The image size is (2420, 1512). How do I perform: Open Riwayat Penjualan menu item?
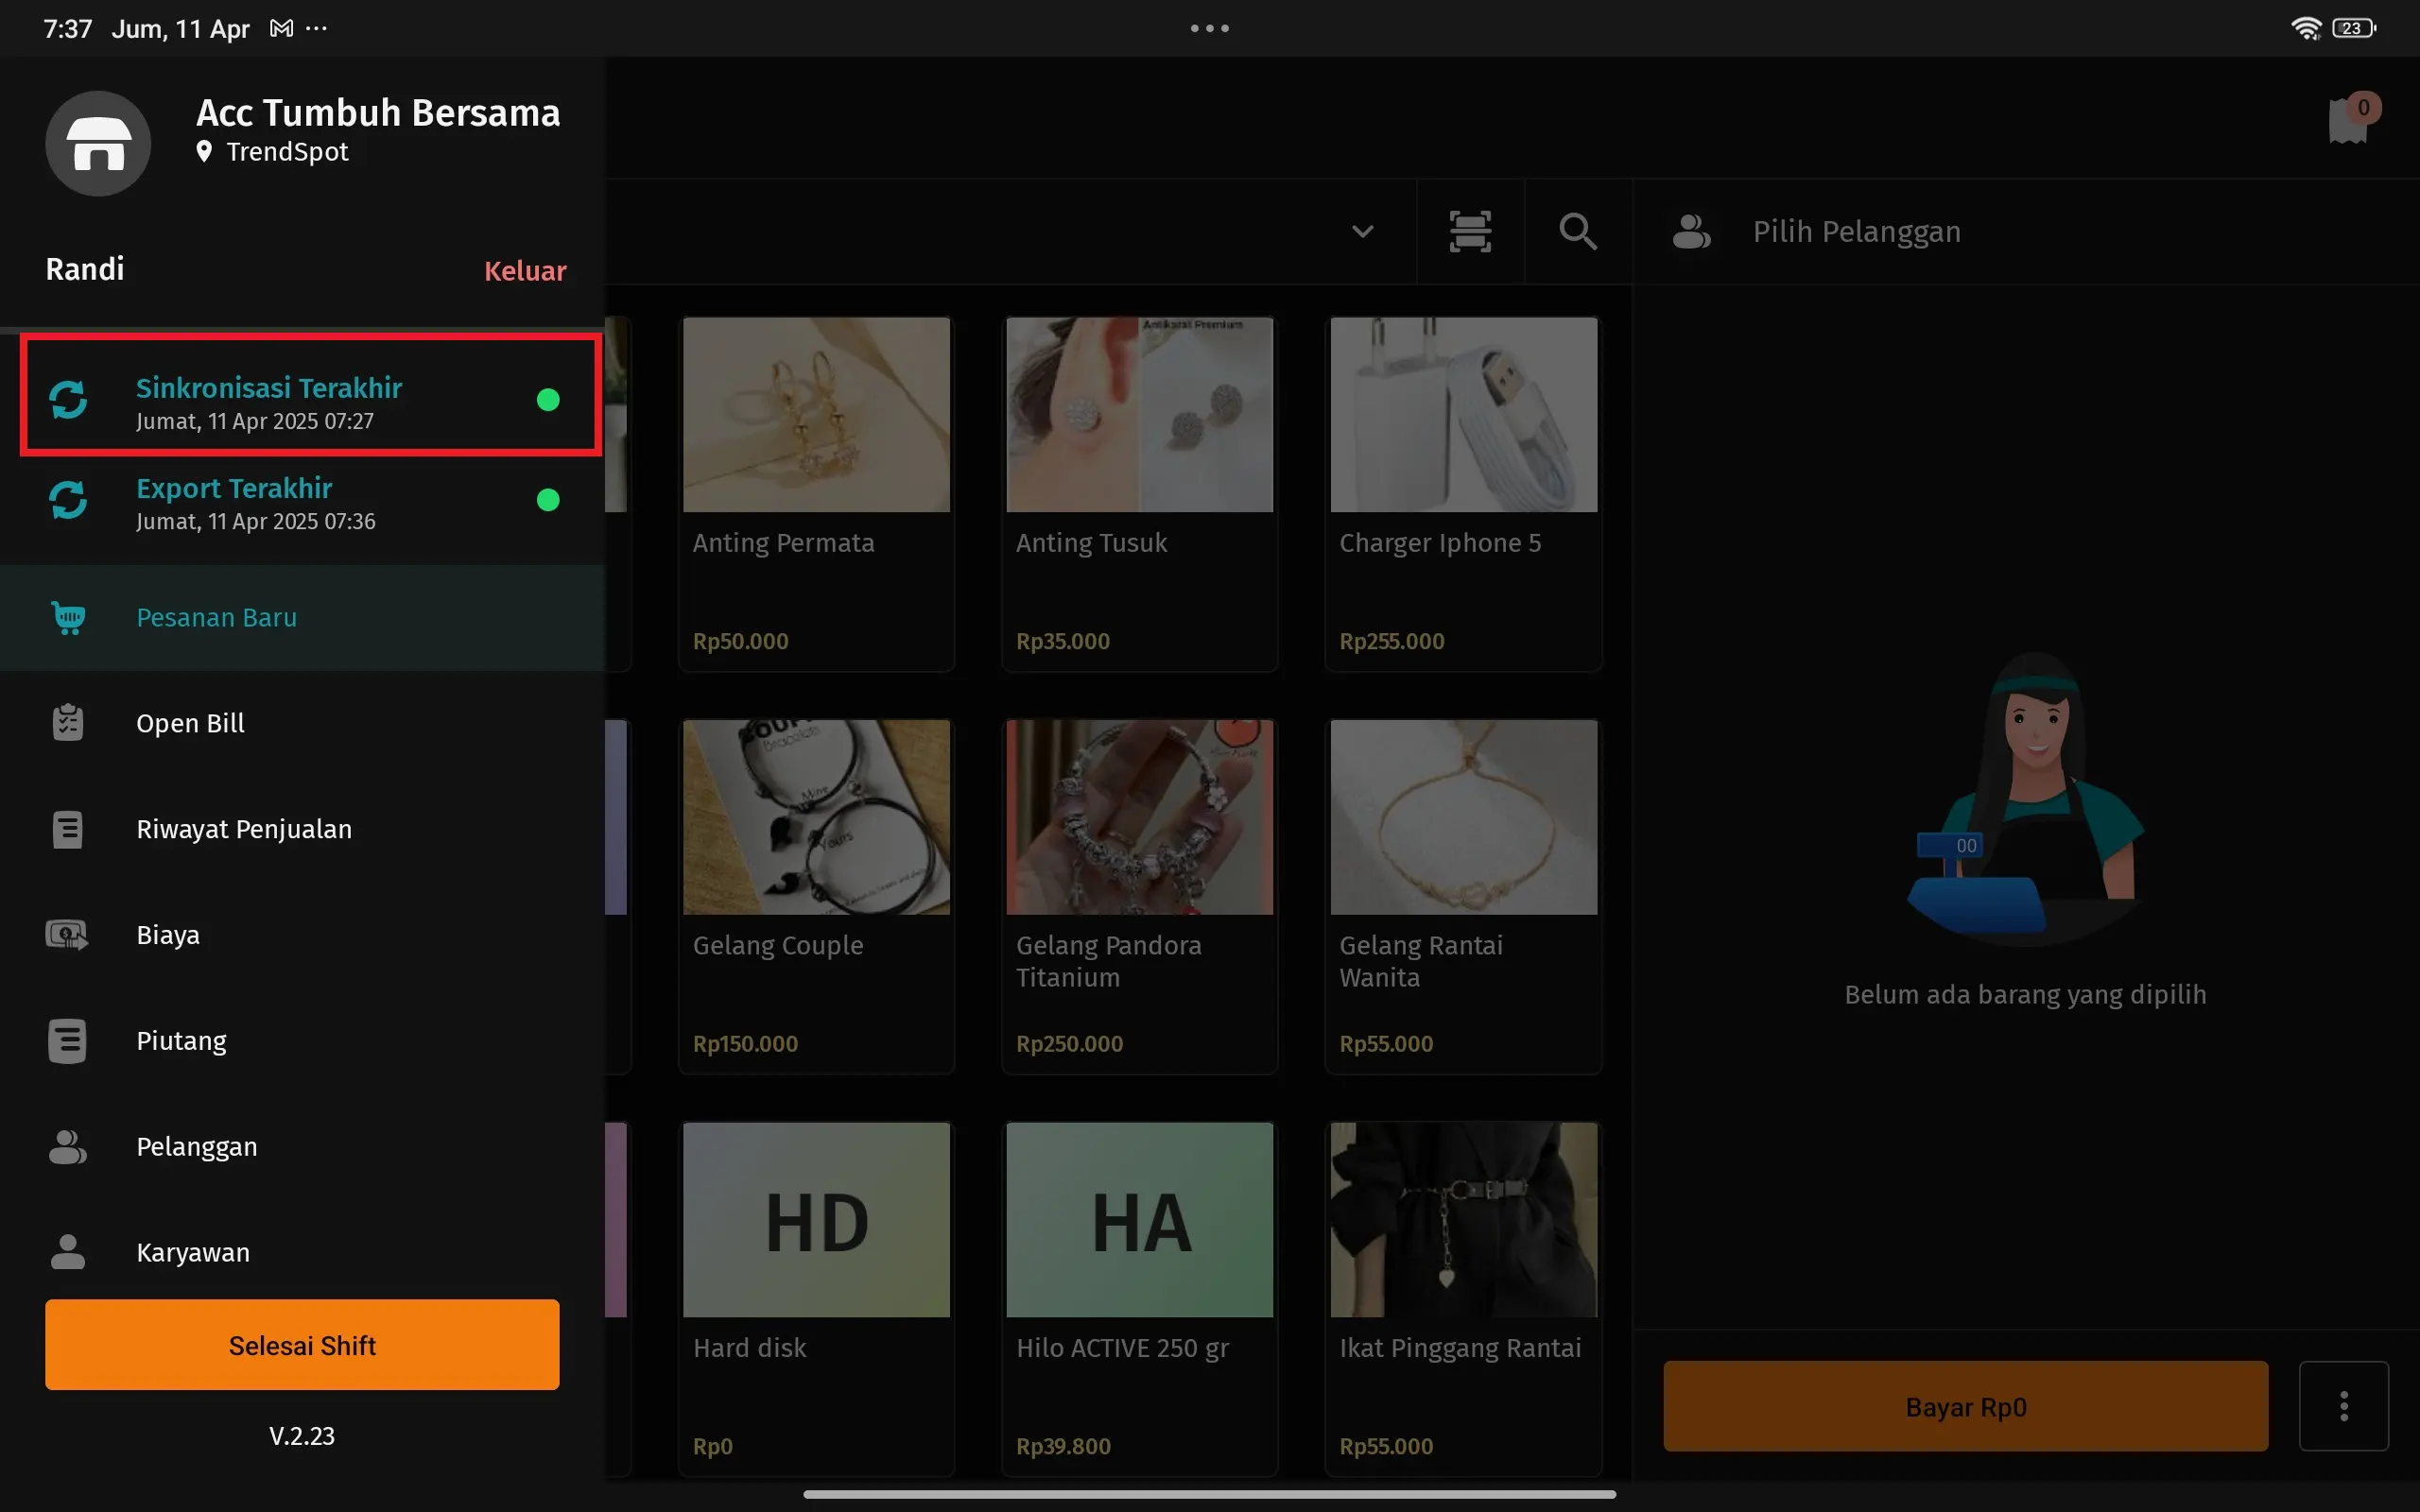pyautogui.click(x=244, y=829)
